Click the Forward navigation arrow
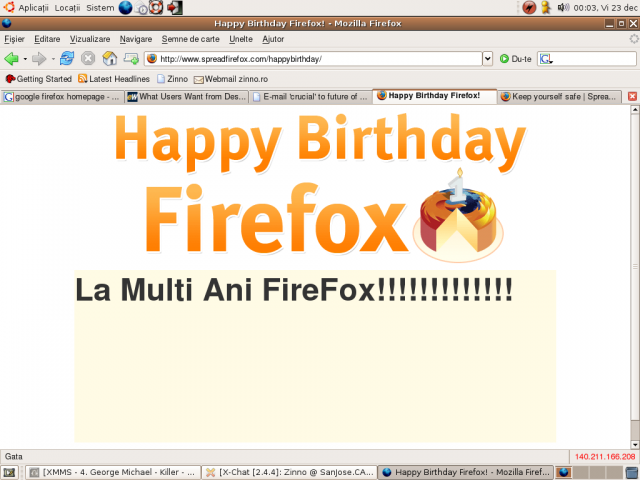This screenshot has width=640, height=480. [x=39, y=59]
